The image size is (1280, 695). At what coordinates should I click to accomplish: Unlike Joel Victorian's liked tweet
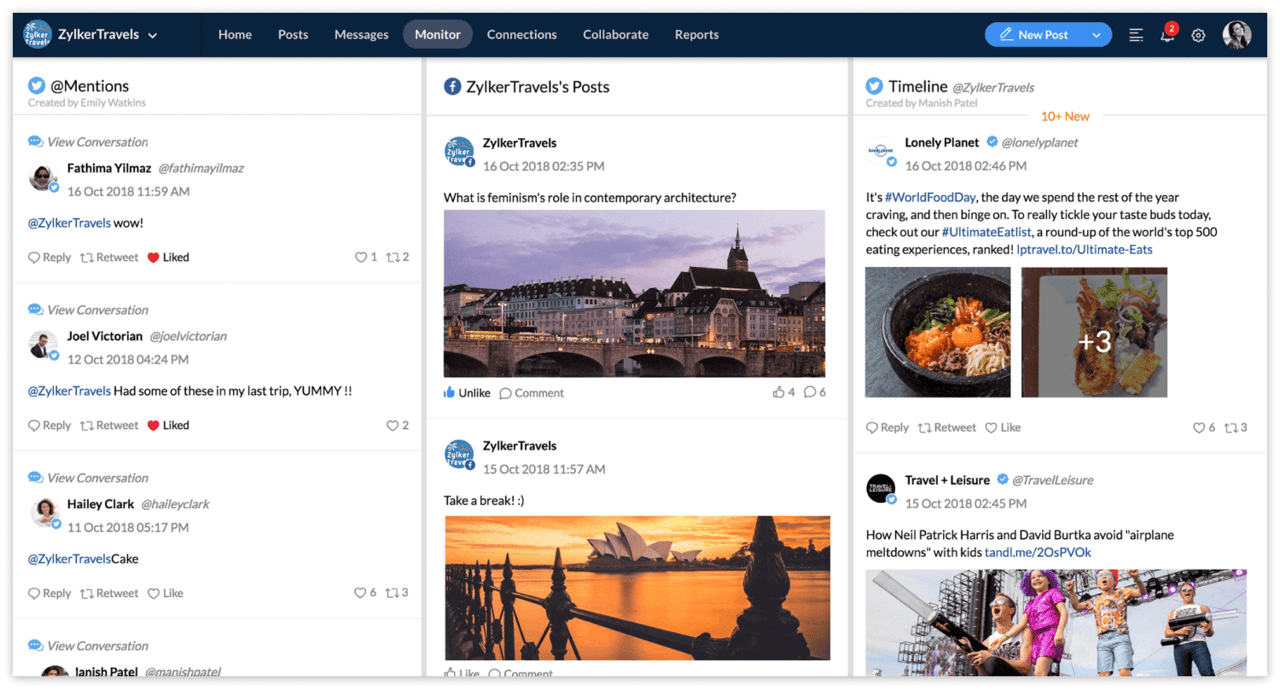point(167,425)
